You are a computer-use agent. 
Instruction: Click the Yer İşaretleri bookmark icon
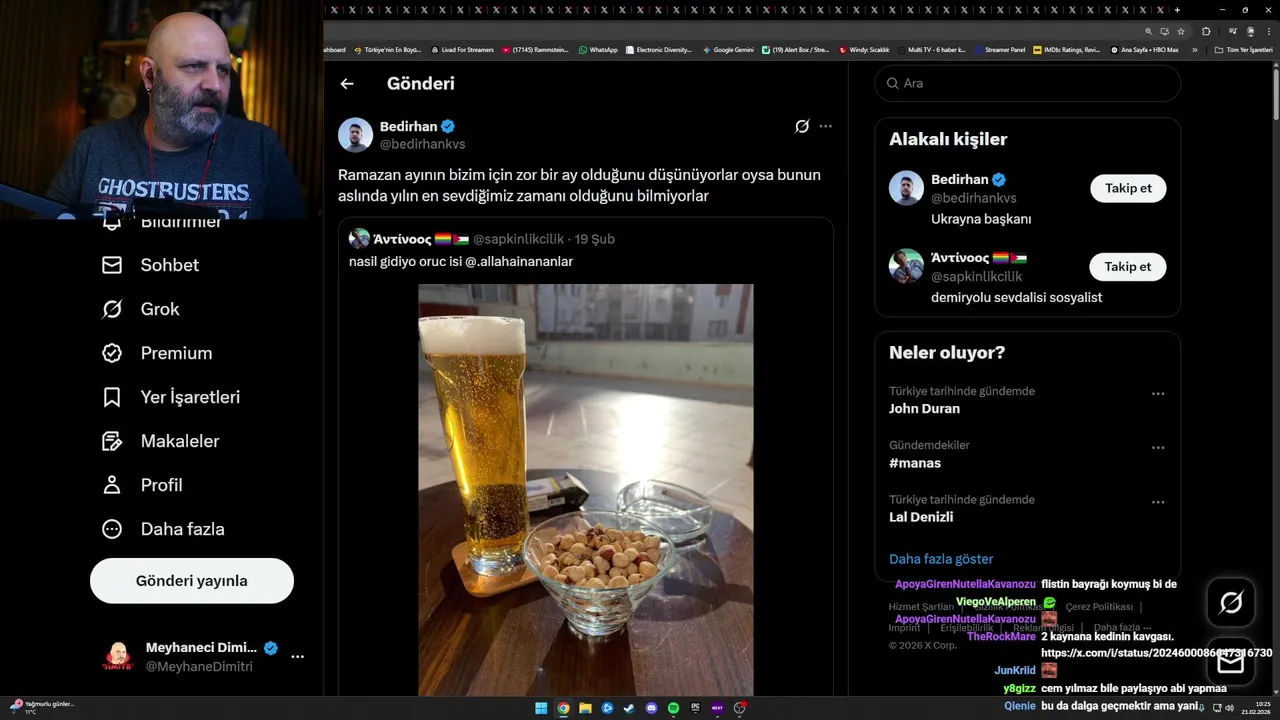coord(112,397)
